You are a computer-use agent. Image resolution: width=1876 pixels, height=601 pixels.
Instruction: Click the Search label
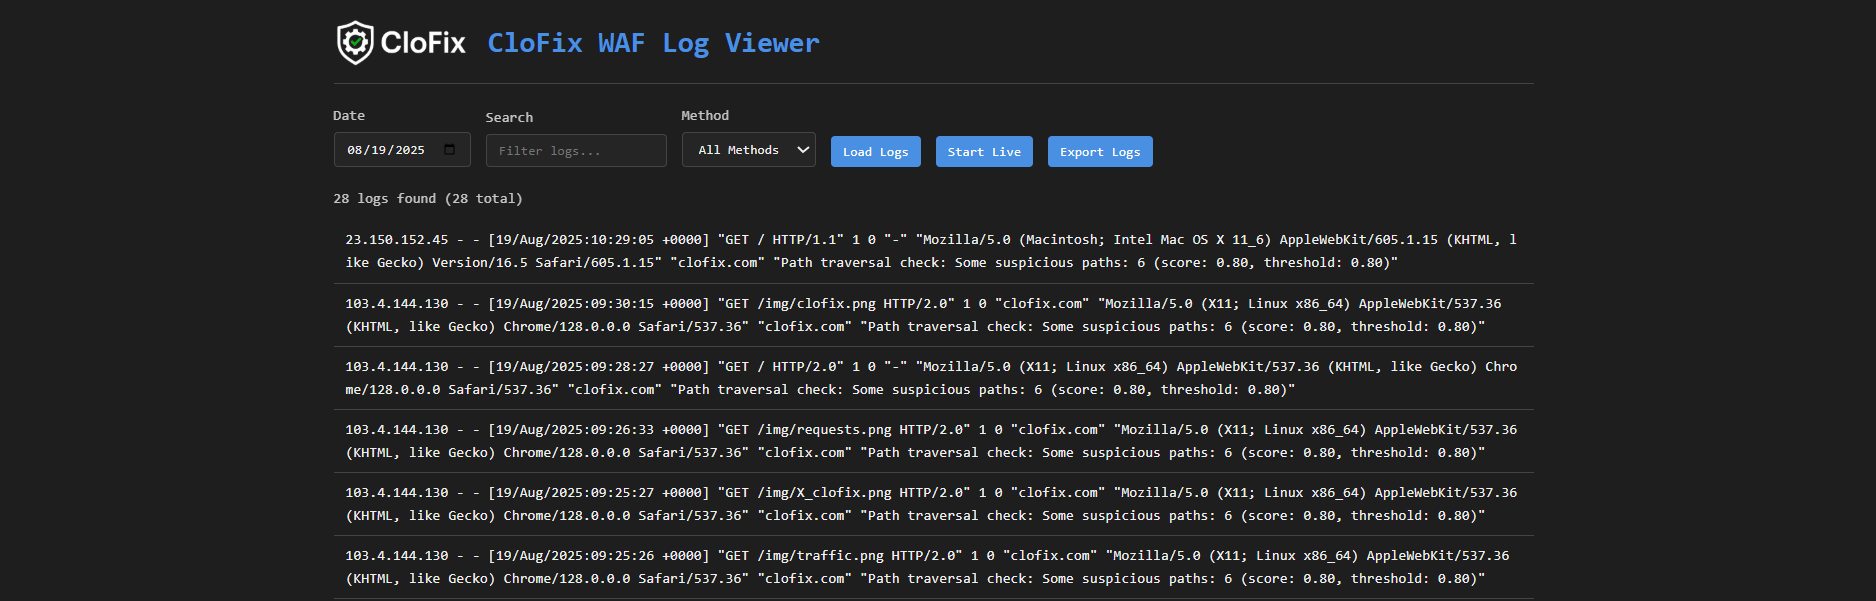point(509,118)
